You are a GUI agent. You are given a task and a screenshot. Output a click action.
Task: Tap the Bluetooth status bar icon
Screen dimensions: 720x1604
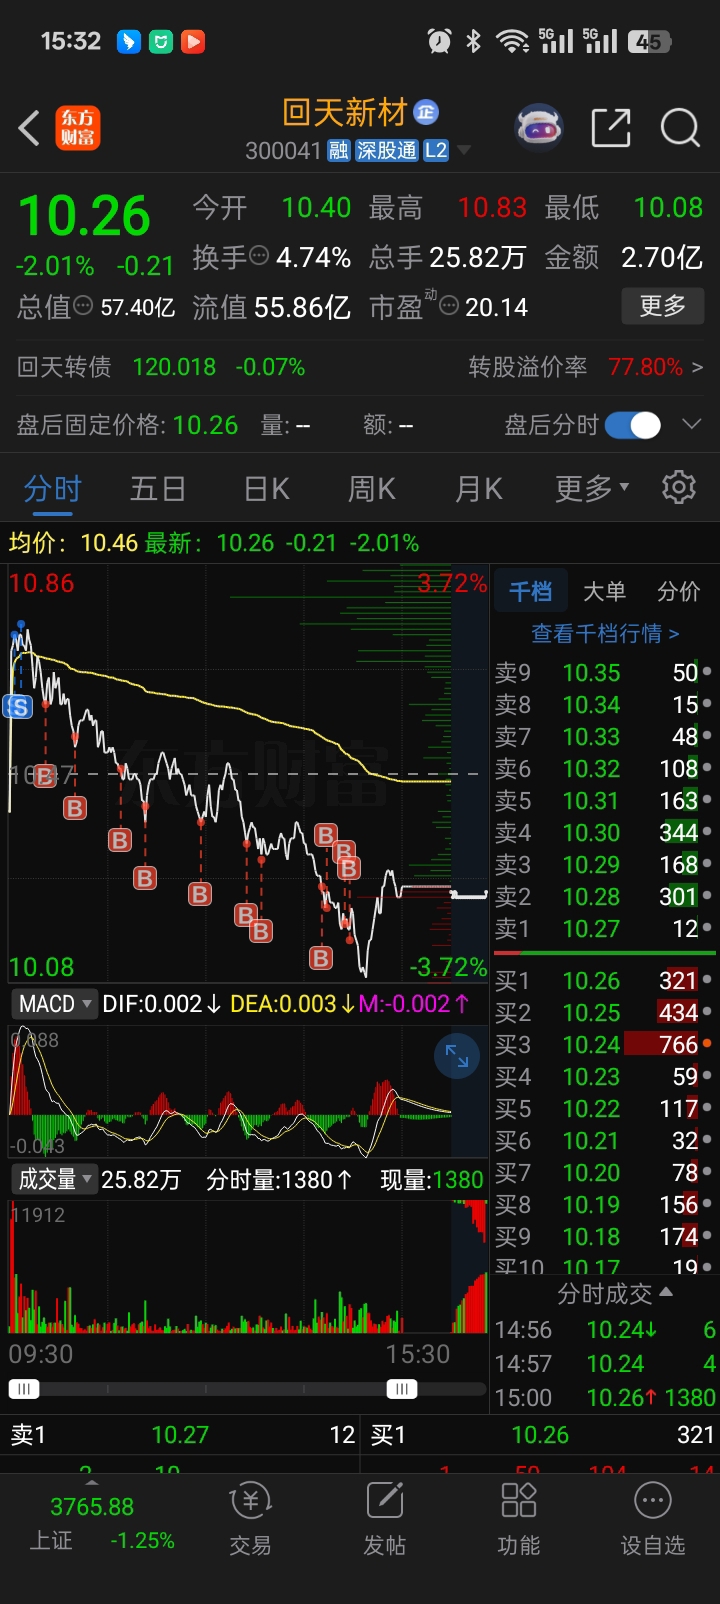click(x=474, y=41)
